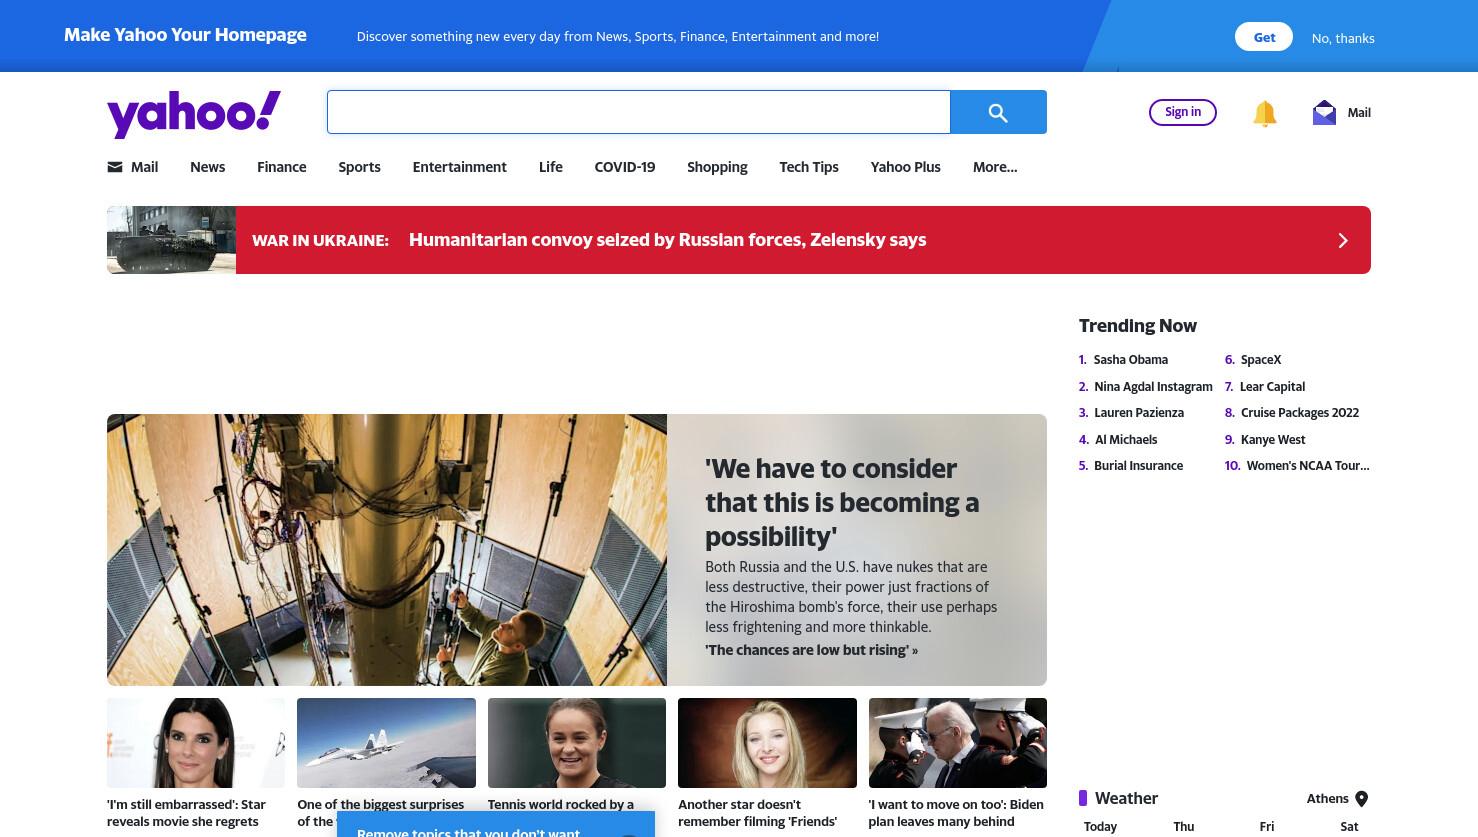The image size is (1478, 837).
Task: Open the woman with dark hair story thumbnail
Action: [196, 743]
